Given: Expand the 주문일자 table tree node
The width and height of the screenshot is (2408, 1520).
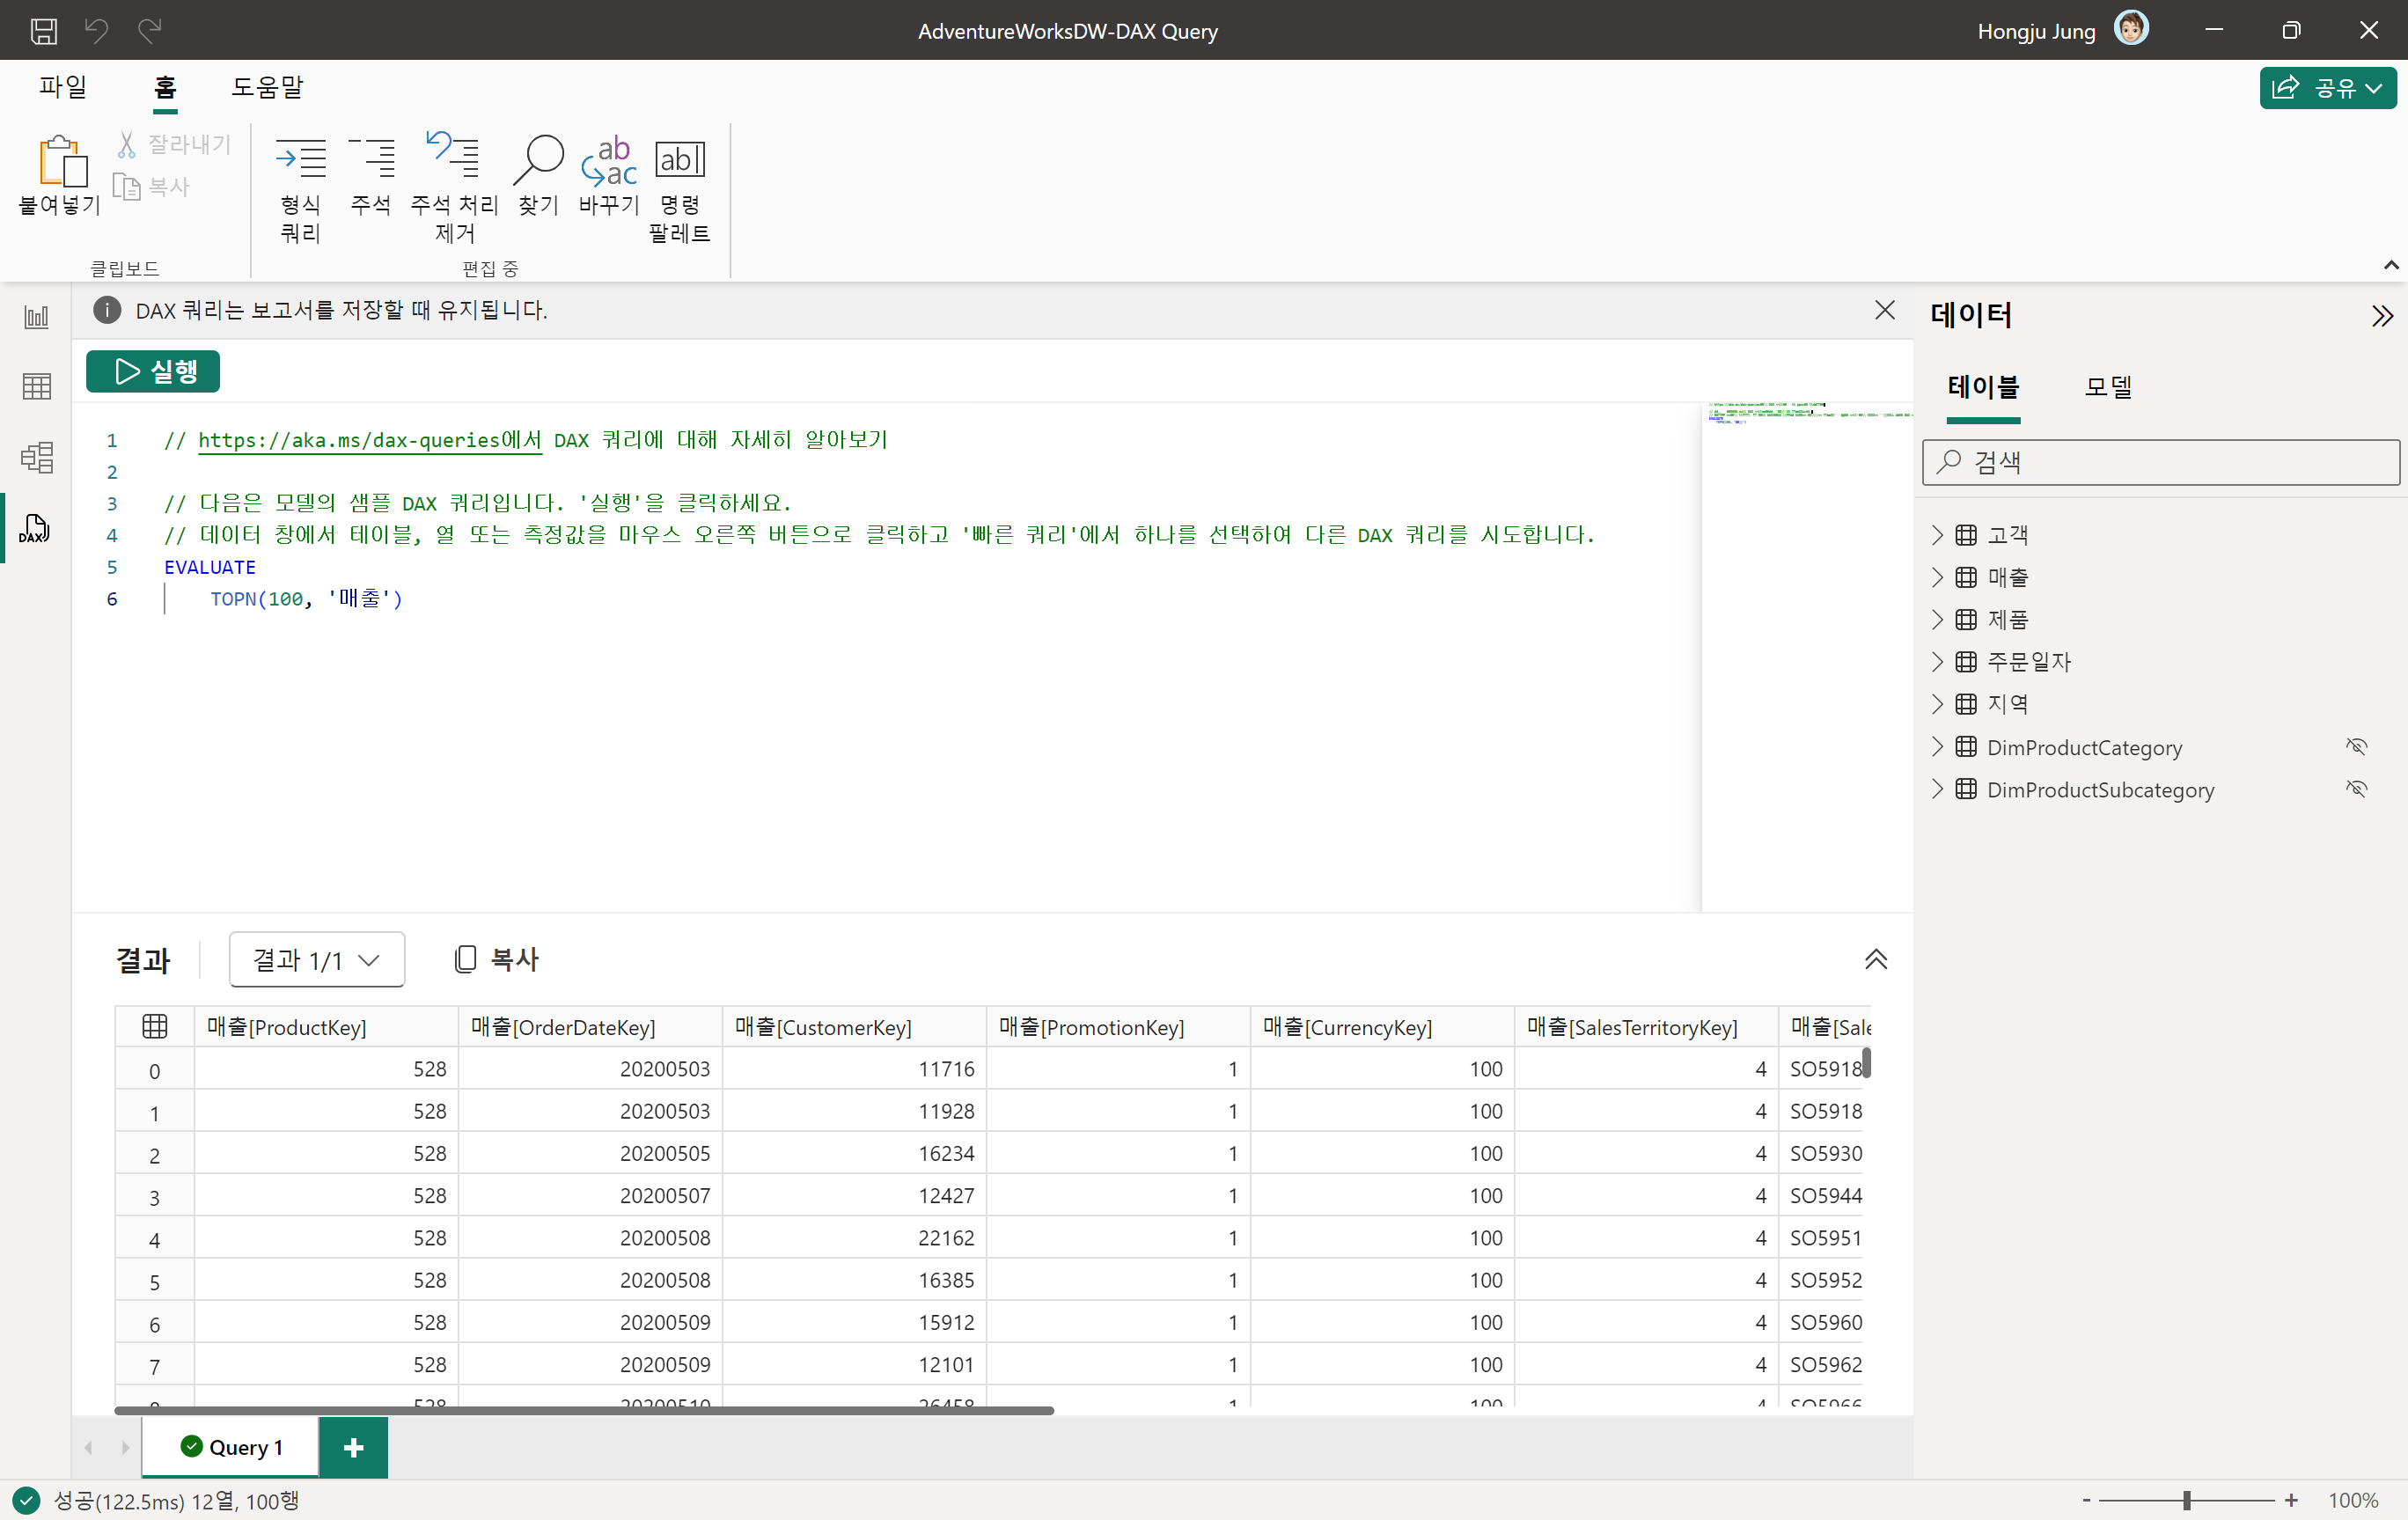Looking at the screenshot, I should pos(1937,662).
